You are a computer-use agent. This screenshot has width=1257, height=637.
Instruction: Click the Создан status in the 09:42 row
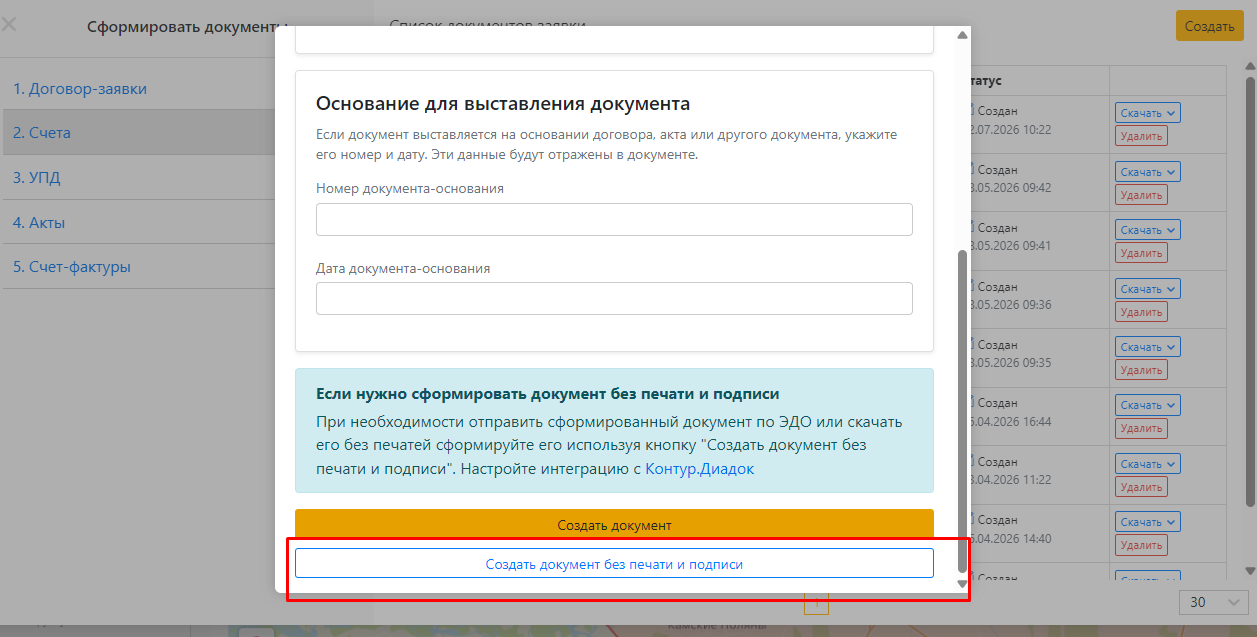click(x=997, y=171)
